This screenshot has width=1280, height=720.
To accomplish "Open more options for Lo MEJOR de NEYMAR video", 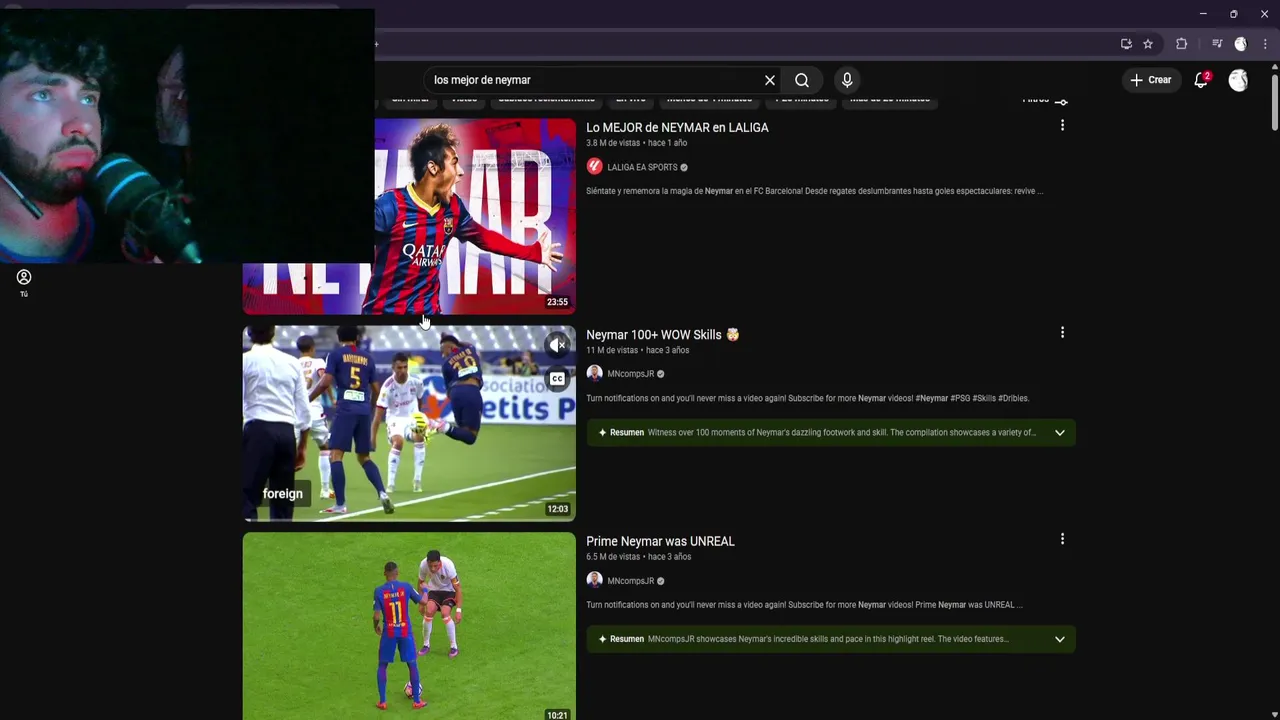I will [x=1062, y=126].
